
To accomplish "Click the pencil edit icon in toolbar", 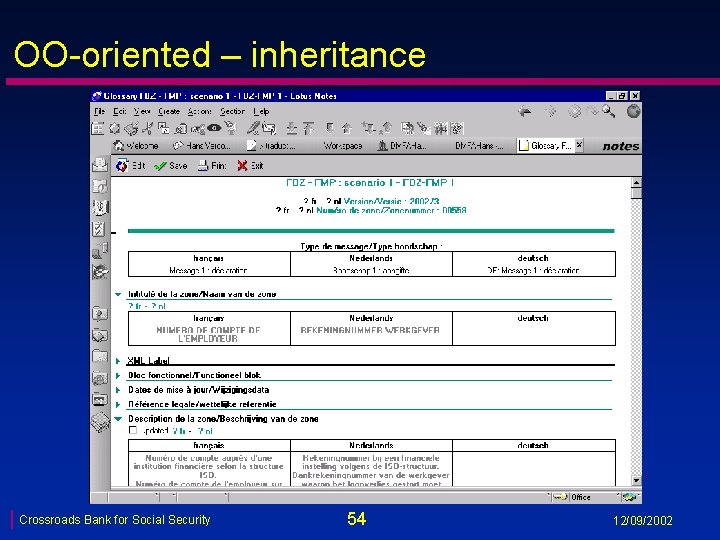I will click(x=252, y=128).
